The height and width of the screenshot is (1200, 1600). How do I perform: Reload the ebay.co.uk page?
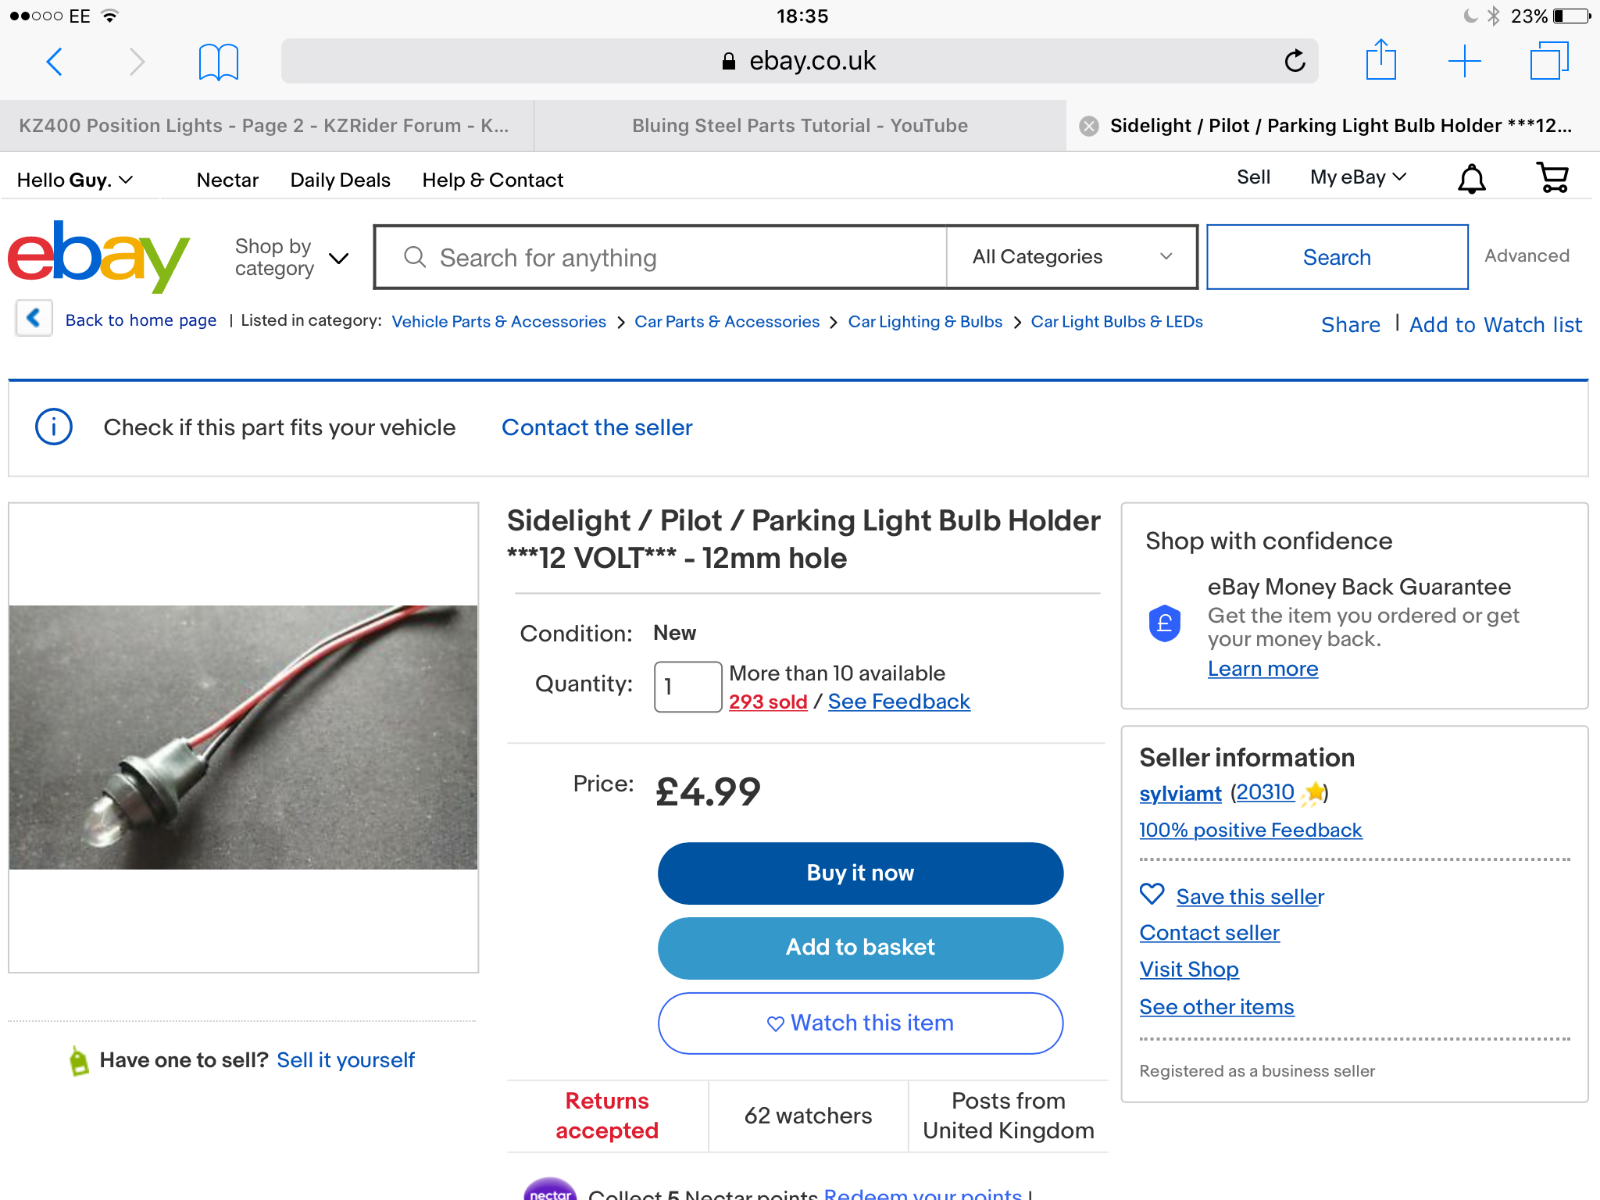click(1295, 61)
